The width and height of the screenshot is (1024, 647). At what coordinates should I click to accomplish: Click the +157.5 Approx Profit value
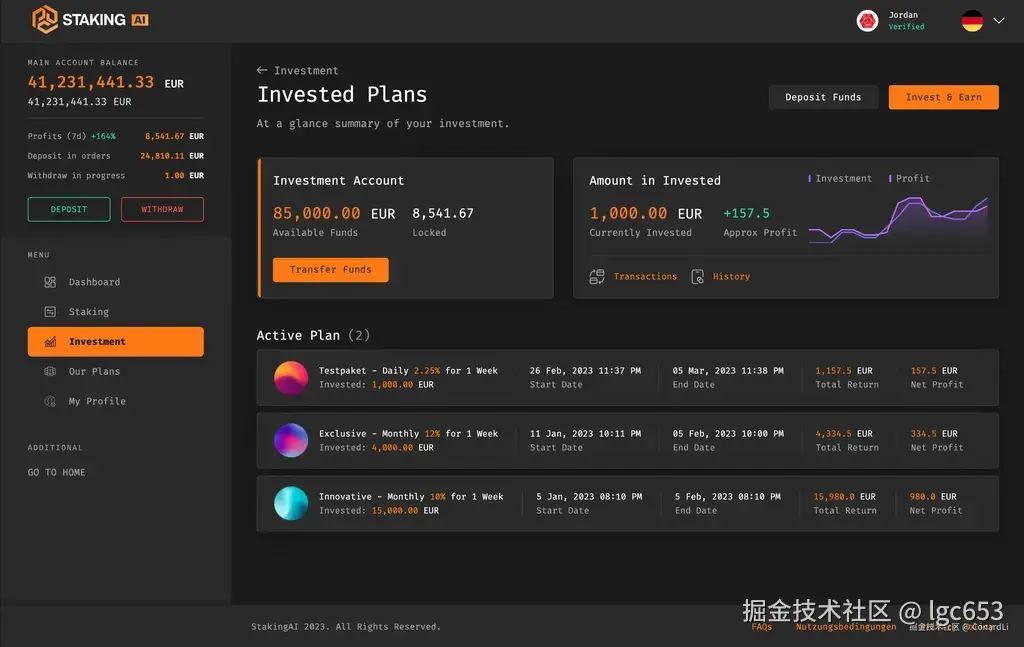coord(746,213)
